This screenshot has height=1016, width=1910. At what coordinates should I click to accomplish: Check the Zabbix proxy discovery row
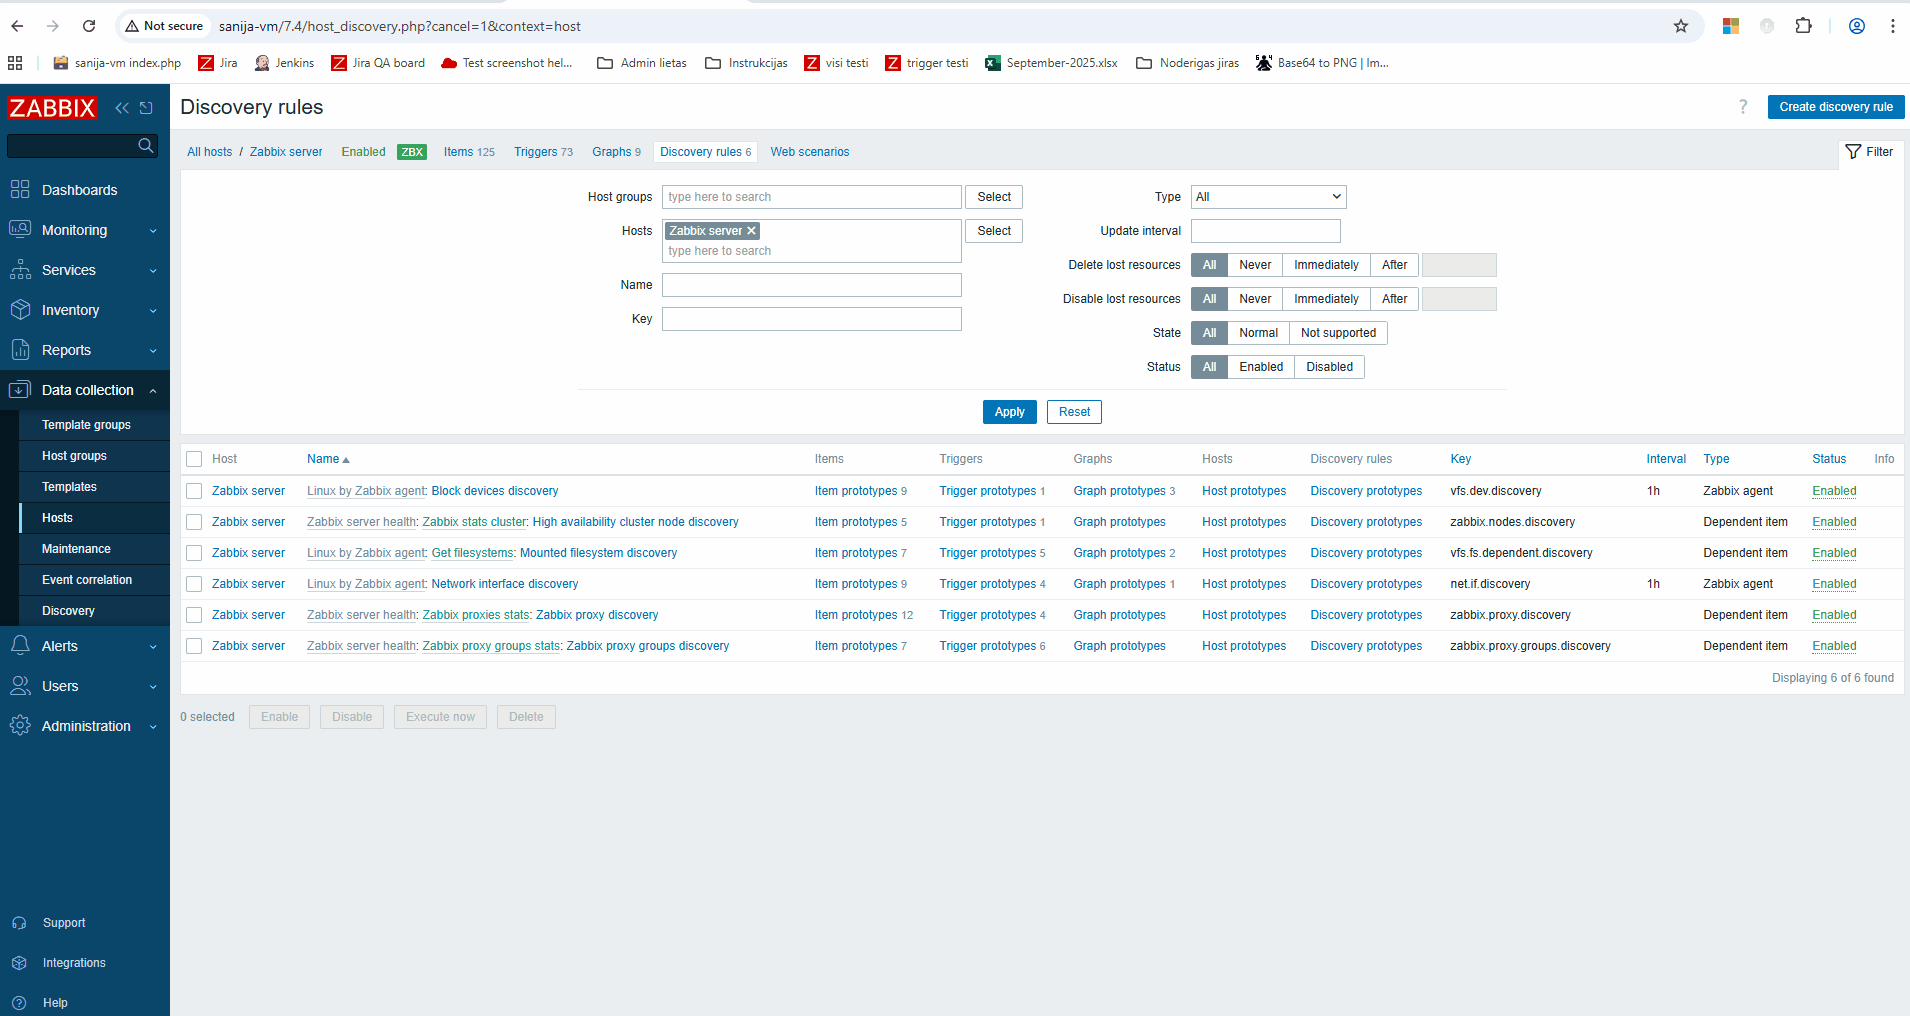pos(194,615)
